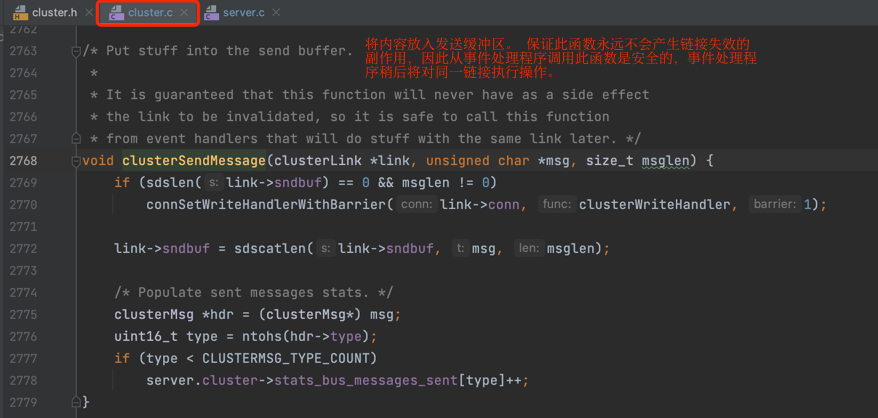Click line number 2772 in the gutter

[23, 249]
